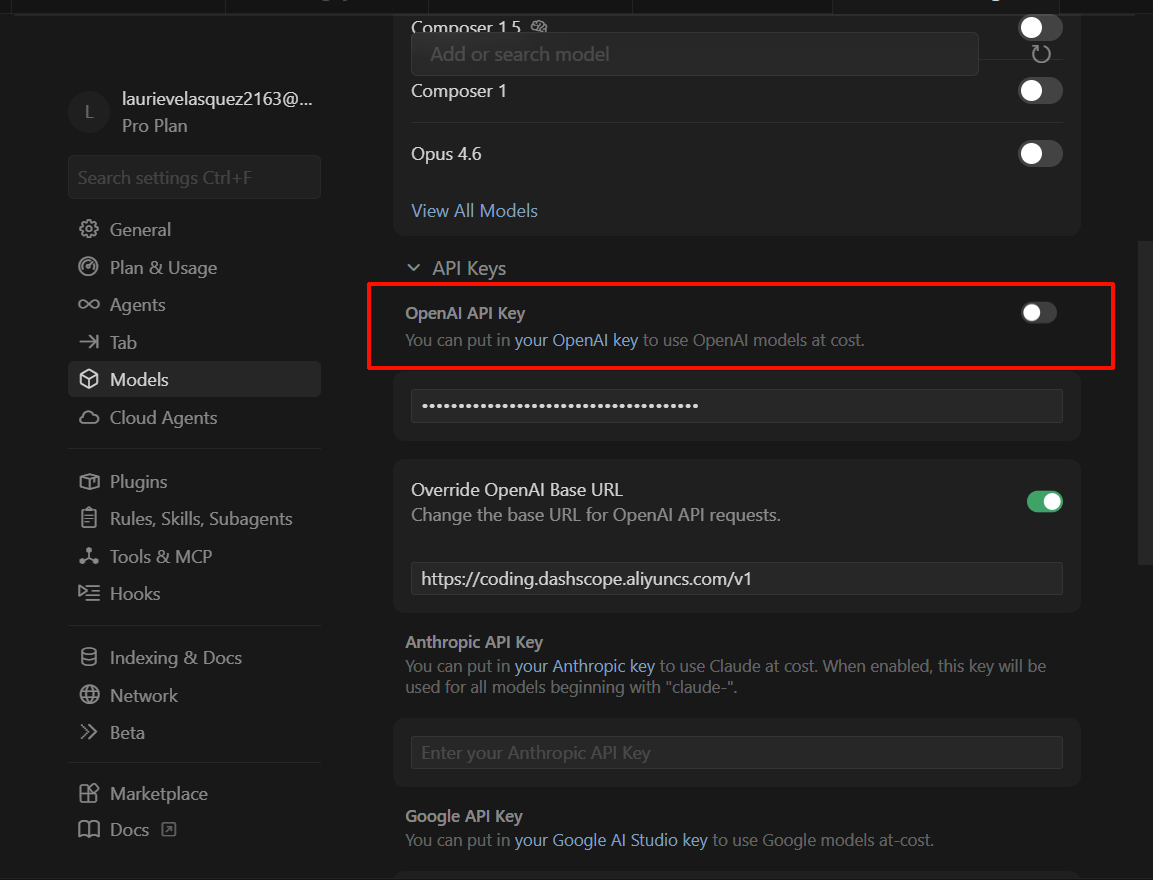
Task: Click the Agents infinity icon
Action: 89,304
